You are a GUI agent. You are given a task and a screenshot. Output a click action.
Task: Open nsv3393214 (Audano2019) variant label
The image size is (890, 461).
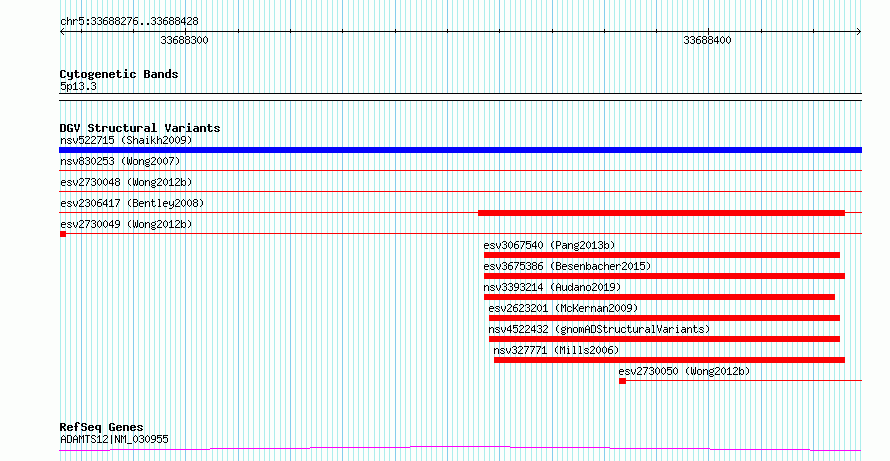(552, 287)
